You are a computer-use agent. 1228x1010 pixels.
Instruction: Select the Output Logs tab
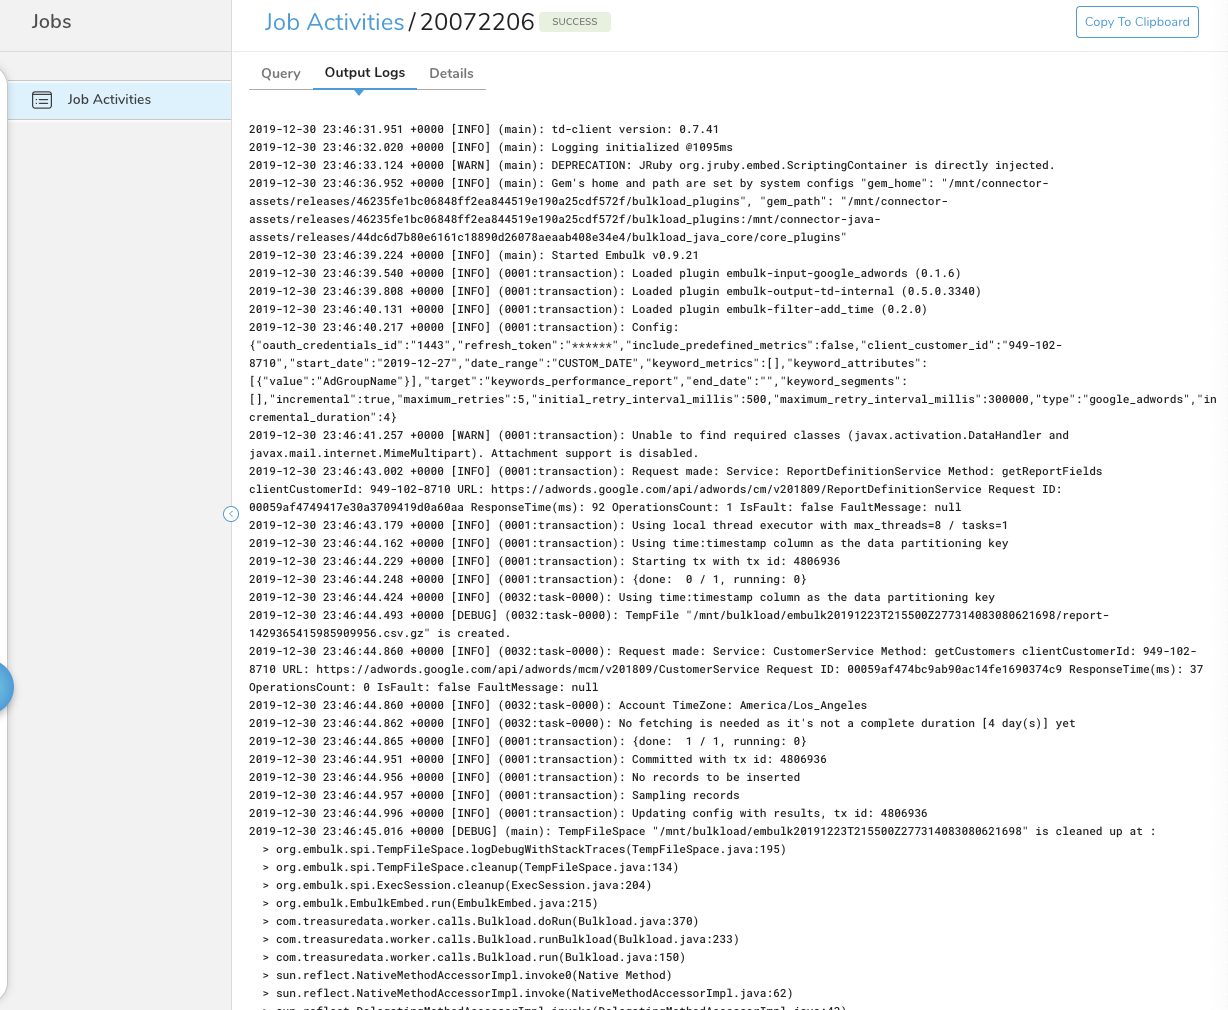click(365, 73)
